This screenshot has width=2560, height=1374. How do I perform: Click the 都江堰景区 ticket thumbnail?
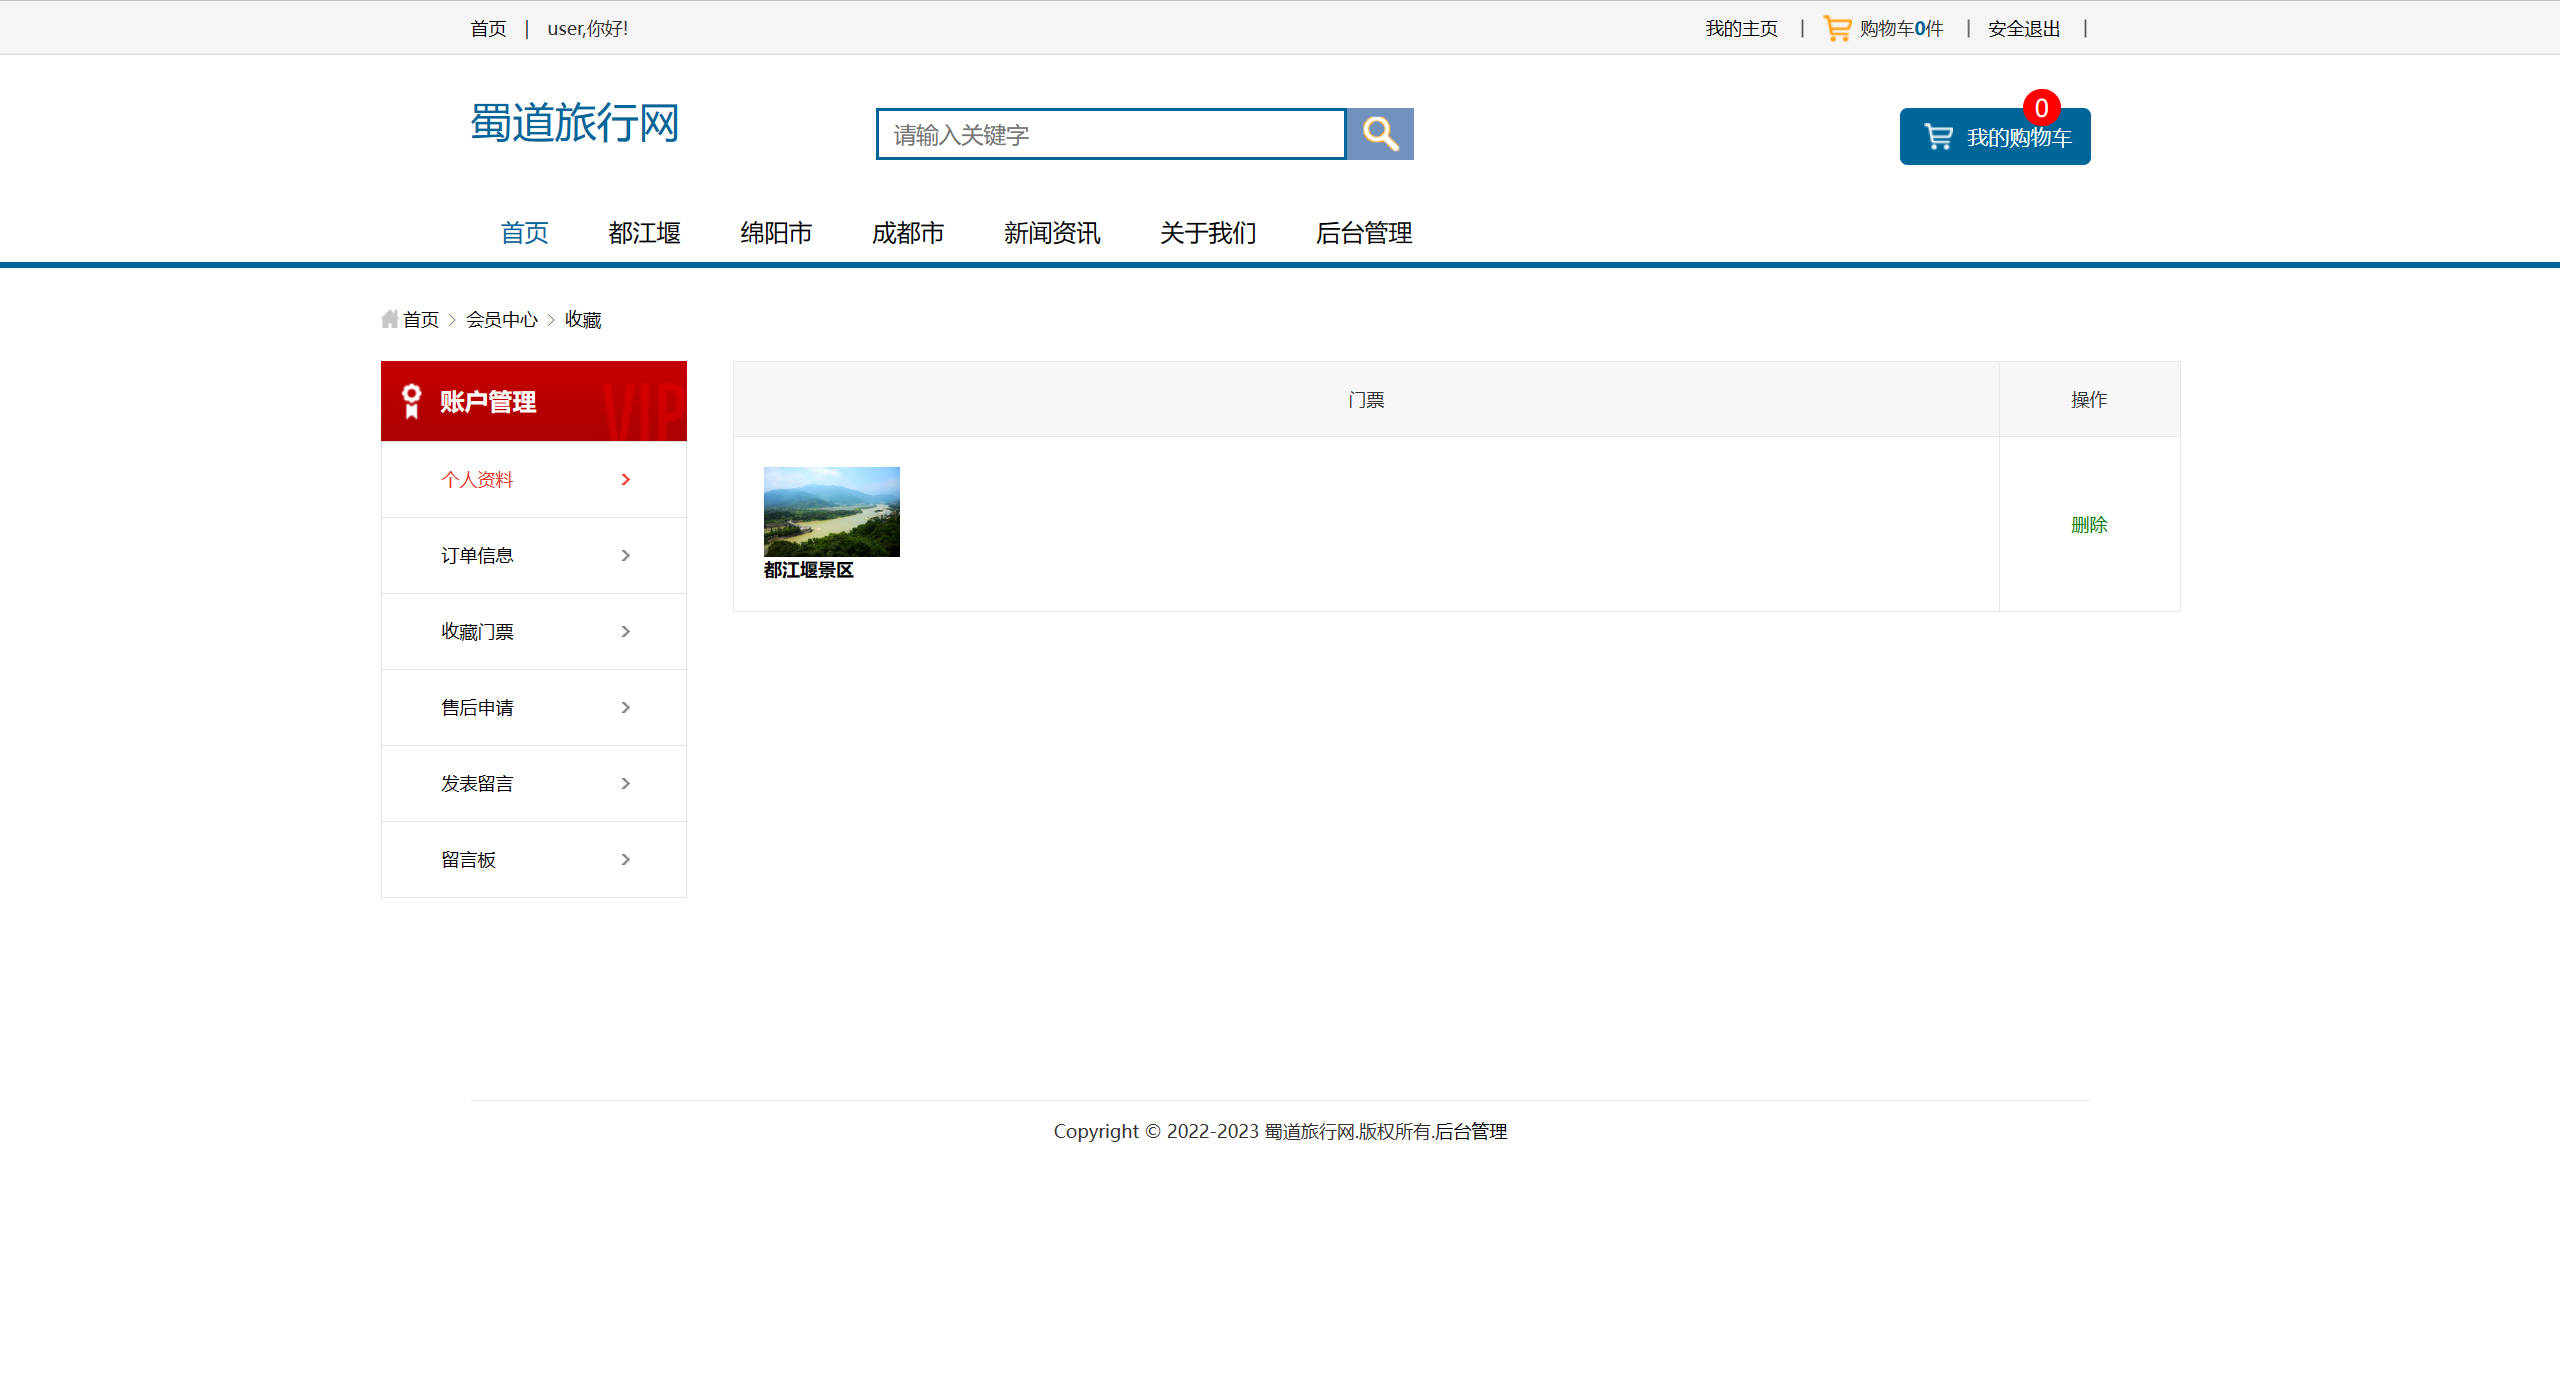click(x=831, y=511)
